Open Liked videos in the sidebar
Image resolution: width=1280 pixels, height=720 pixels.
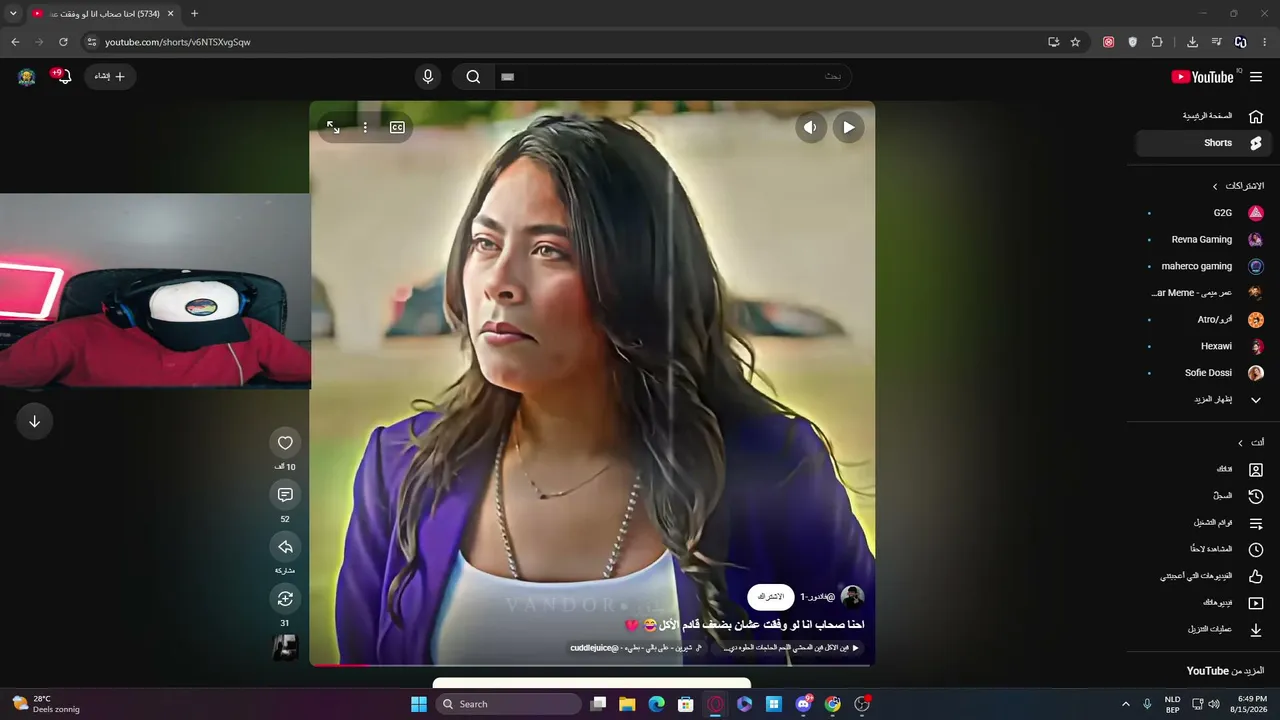coord(1201,577)
